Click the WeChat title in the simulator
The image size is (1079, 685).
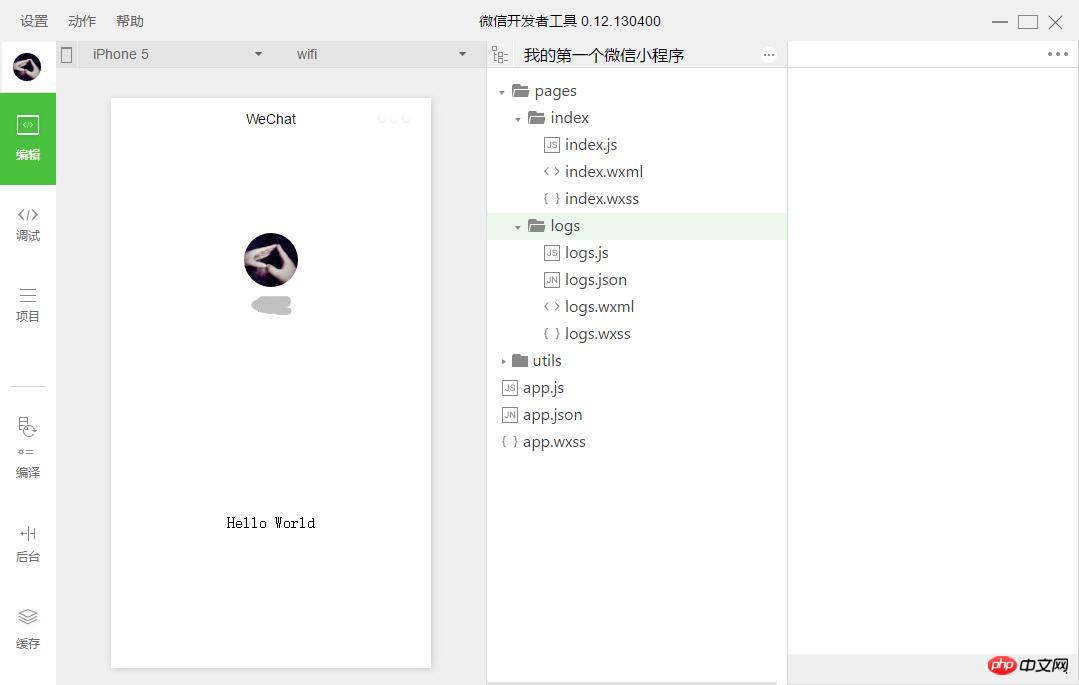click(x=270, y=119)
